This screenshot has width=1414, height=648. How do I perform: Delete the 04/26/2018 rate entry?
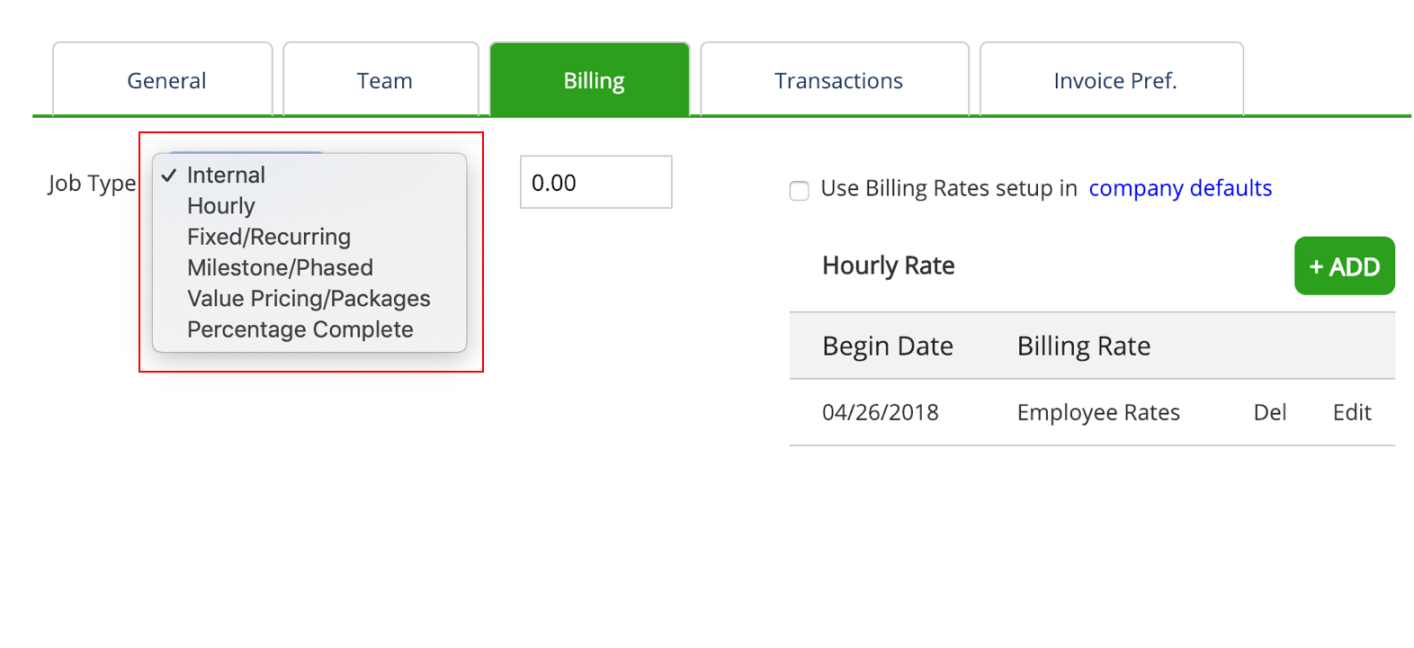click(1269, 412)
